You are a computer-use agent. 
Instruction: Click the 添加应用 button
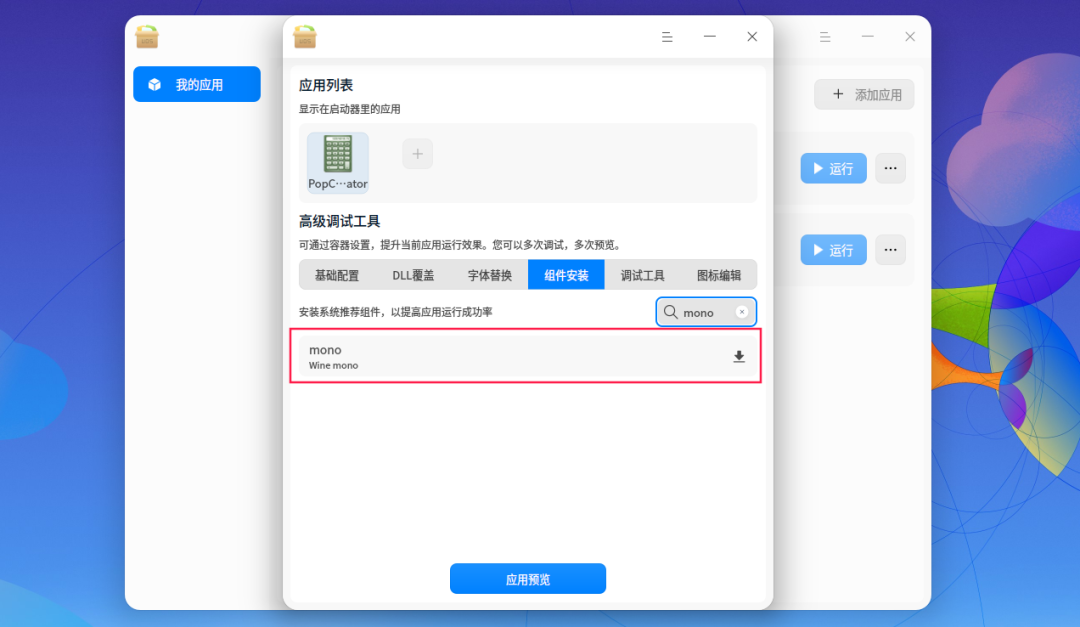coord(864,94)
